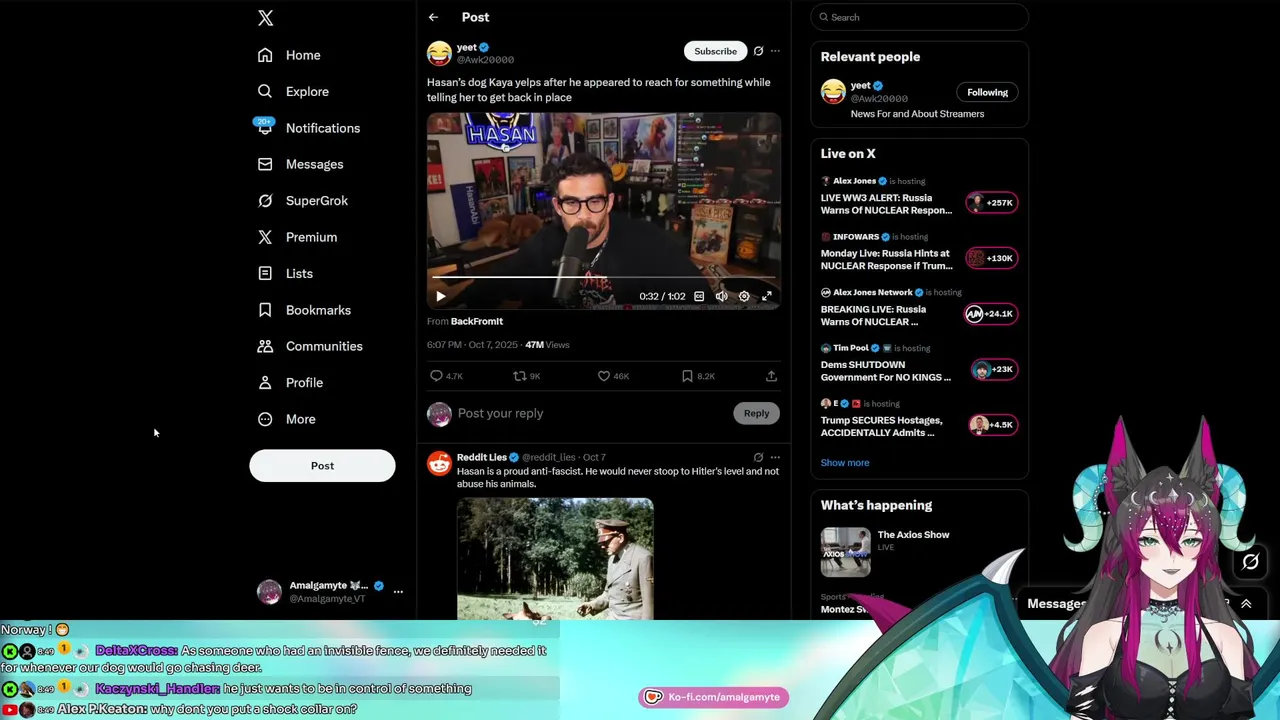
Task: Open Bookmarks in the sidebar
Action: coord(304,310)
